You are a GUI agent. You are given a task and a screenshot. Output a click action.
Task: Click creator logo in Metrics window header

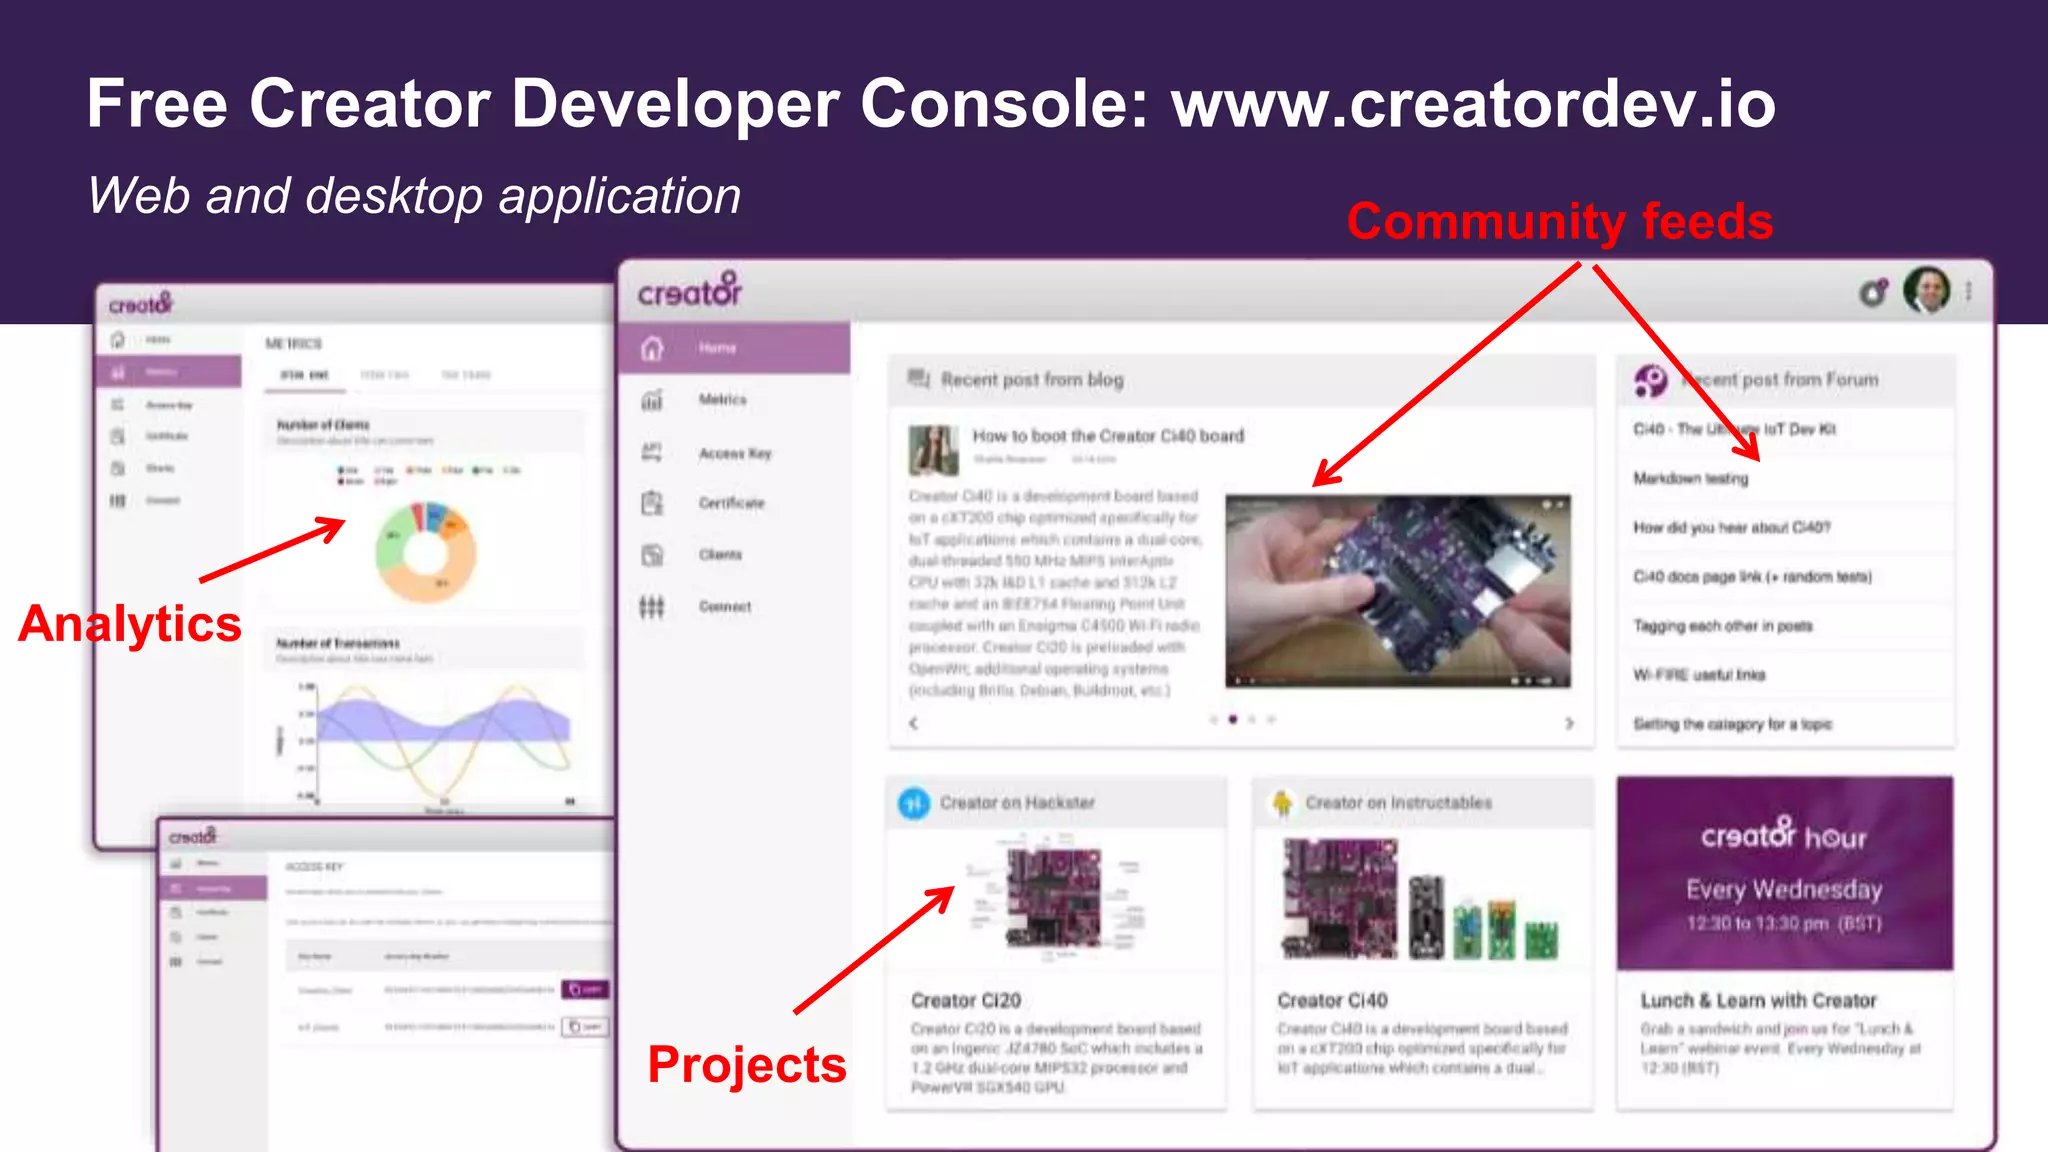tap(140, 304)
